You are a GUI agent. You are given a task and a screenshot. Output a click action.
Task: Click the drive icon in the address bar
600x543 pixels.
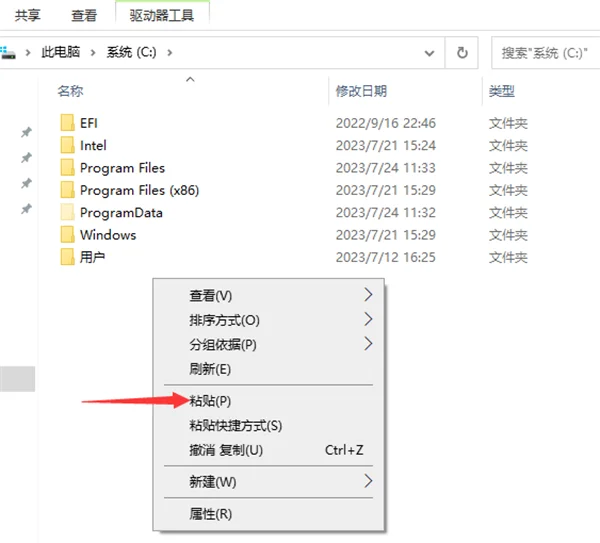(8, 53)
